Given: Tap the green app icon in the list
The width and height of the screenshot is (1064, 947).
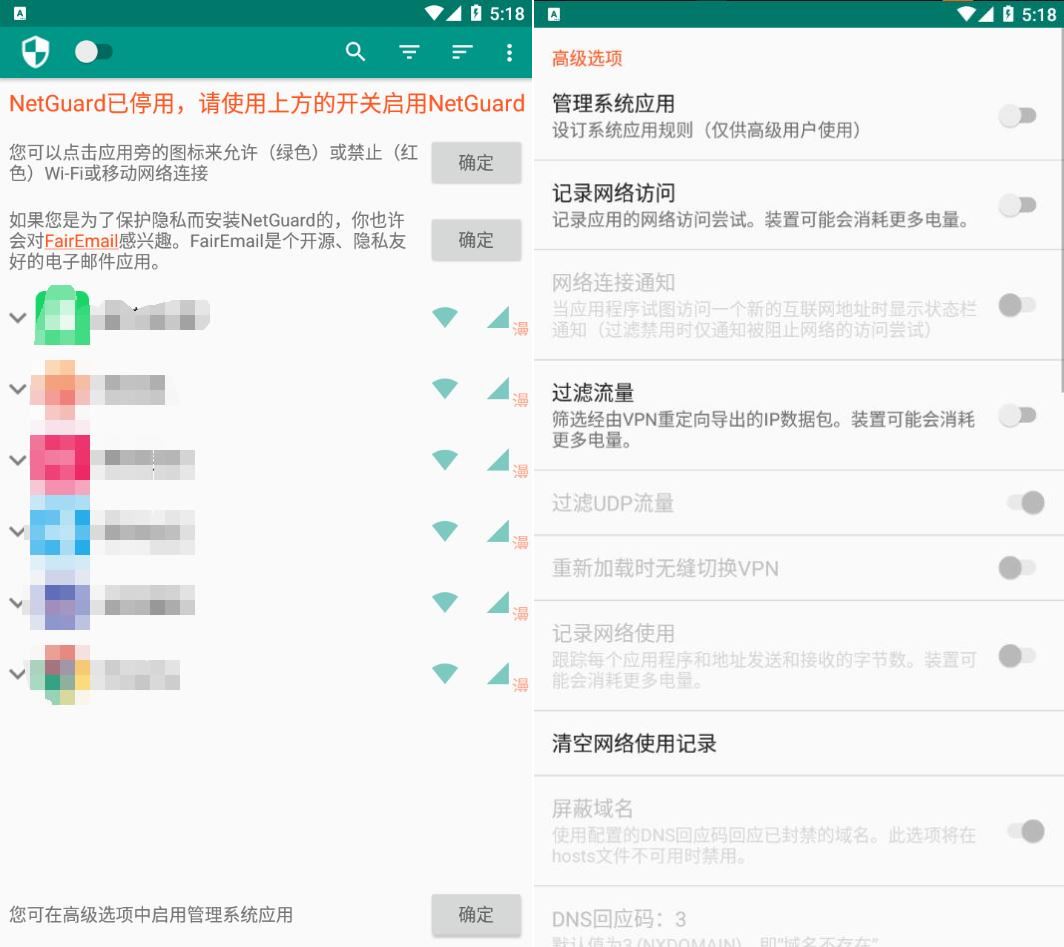Looking at the screenshot, I should [x=61, y=315].
